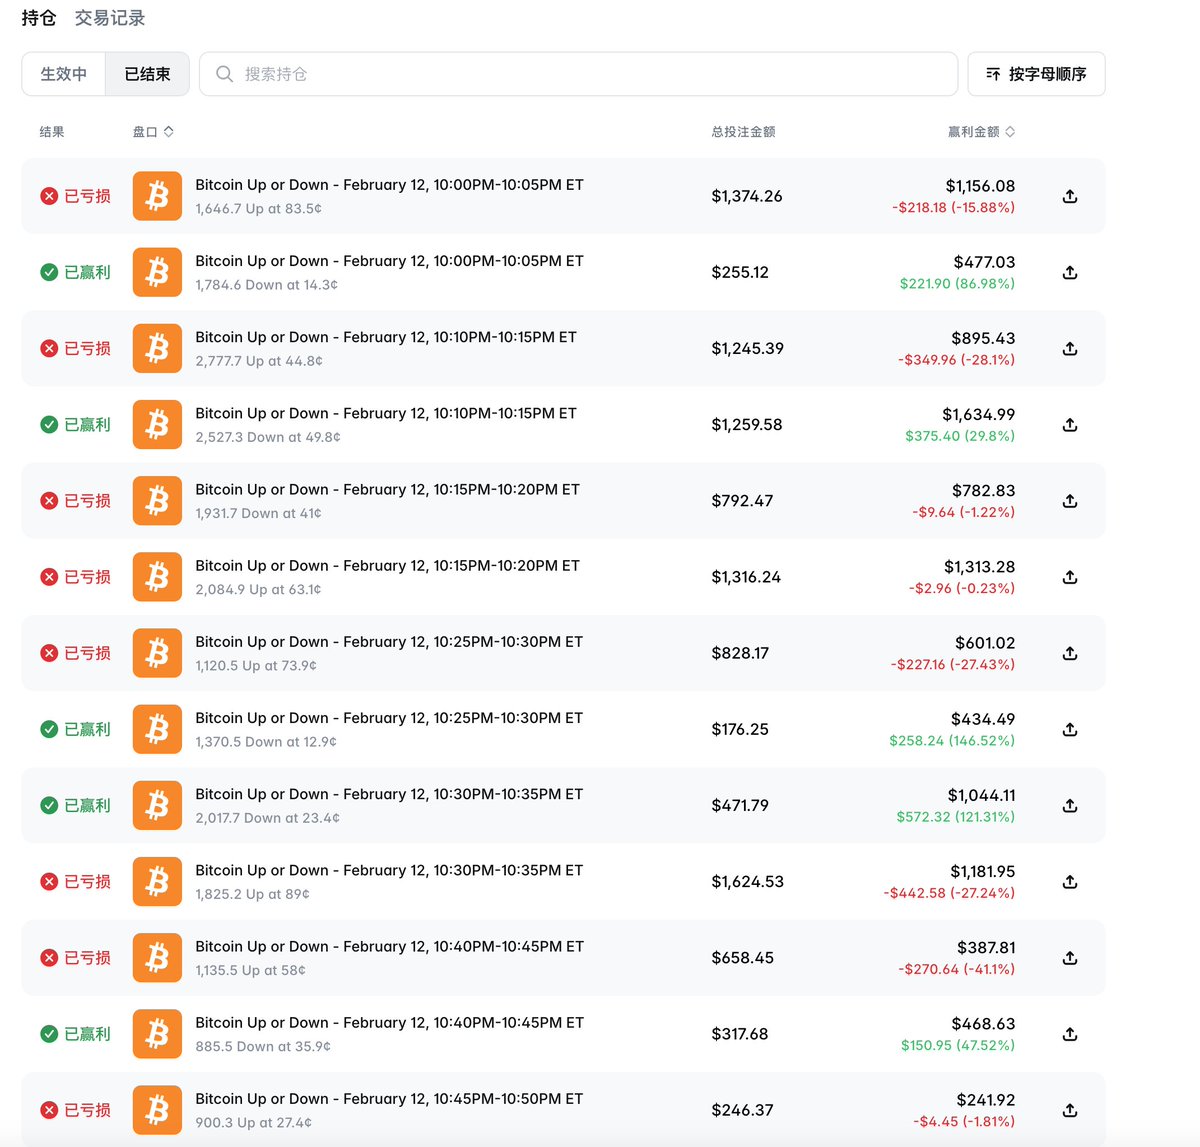Select the 已结束 (ended) filter
This screenshot has height=1147, width=1200.
point(147,74)
